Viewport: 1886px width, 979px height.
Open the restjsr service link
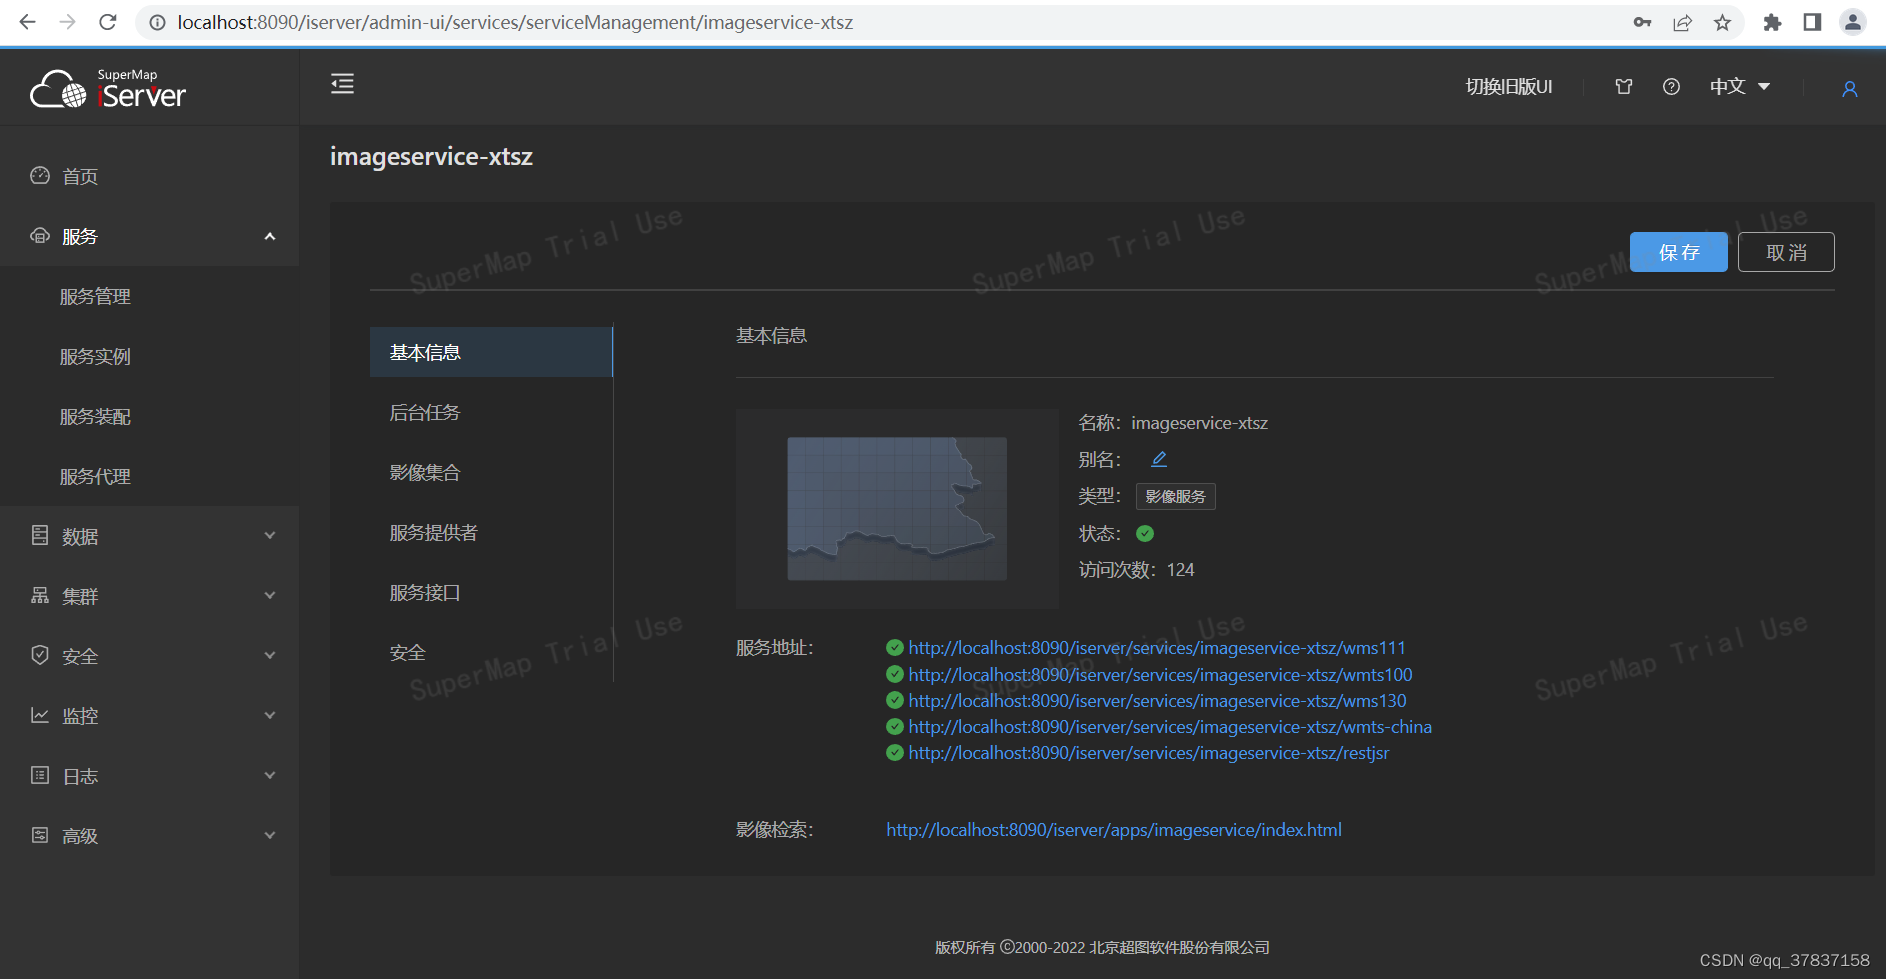click(1149, 753)
